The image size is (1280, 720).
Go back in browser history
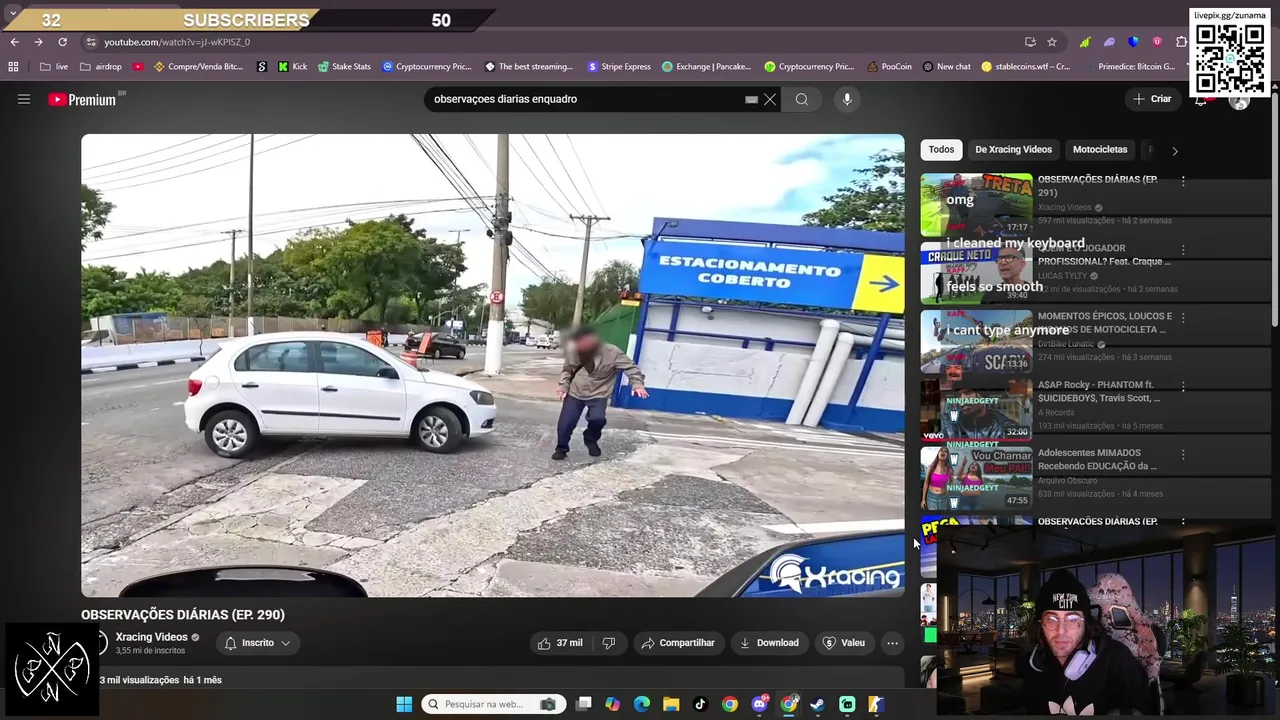tap(14, 42)
